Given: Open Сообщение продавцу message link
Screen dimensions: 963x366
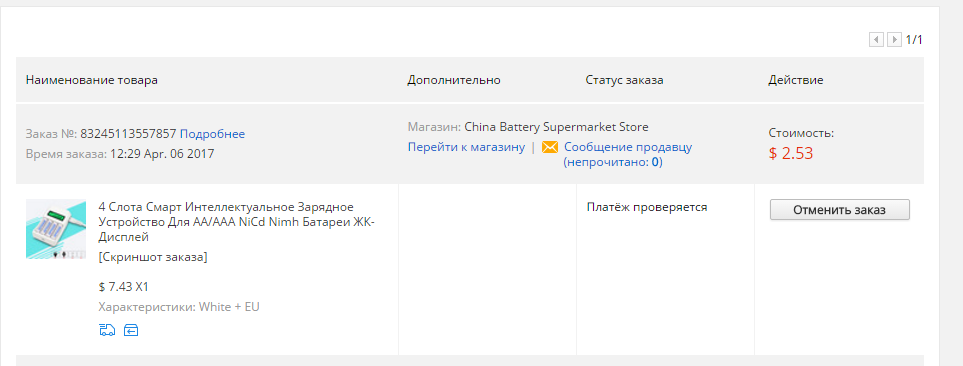Looking at the screenshot, I should coord(628,147).
